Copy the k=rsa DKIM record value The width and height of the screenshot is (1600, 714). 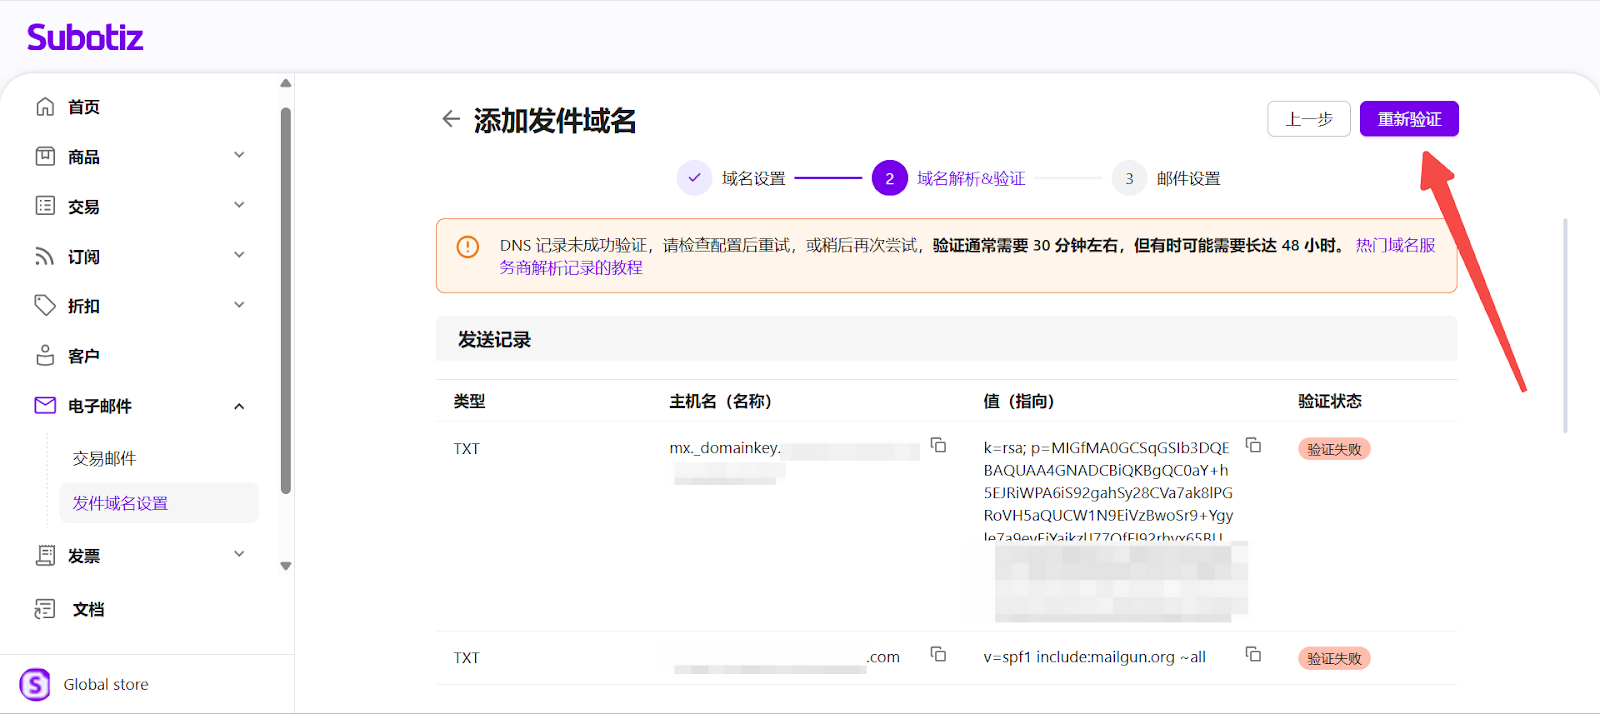(1253, 445)
